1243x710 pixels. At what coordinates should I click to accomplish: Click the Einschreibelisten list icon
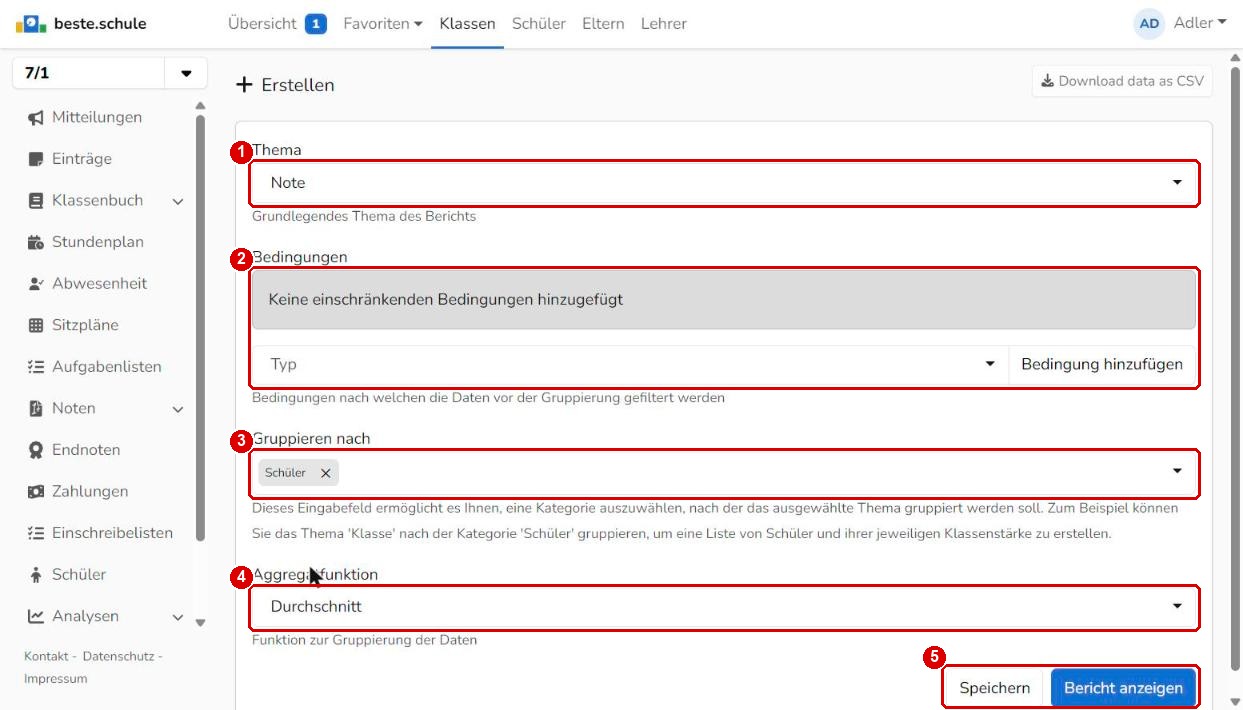point(35,533)
